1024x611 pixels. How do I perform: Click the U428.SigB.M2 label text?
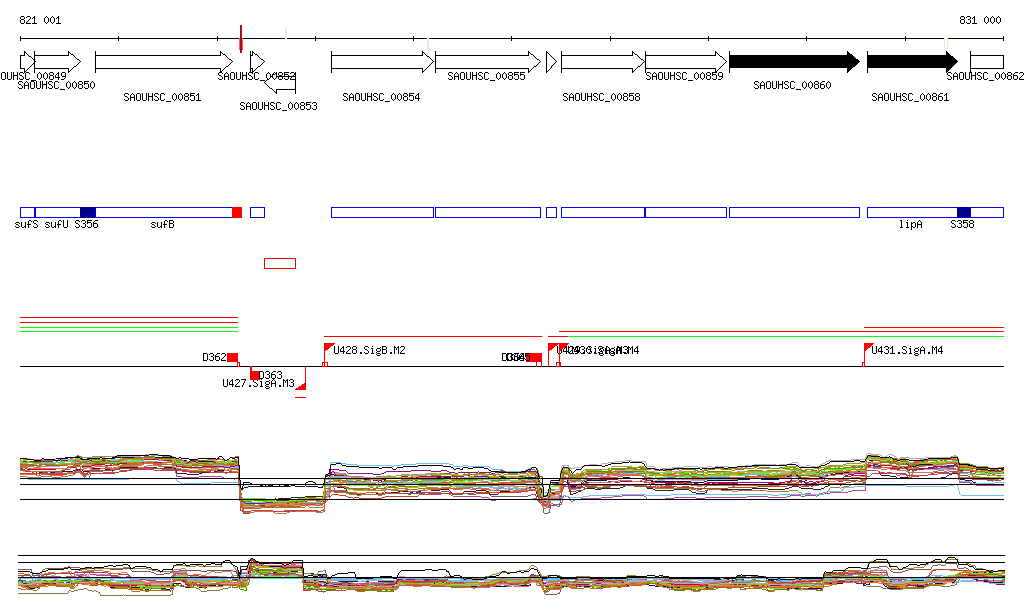coord(370,351)
